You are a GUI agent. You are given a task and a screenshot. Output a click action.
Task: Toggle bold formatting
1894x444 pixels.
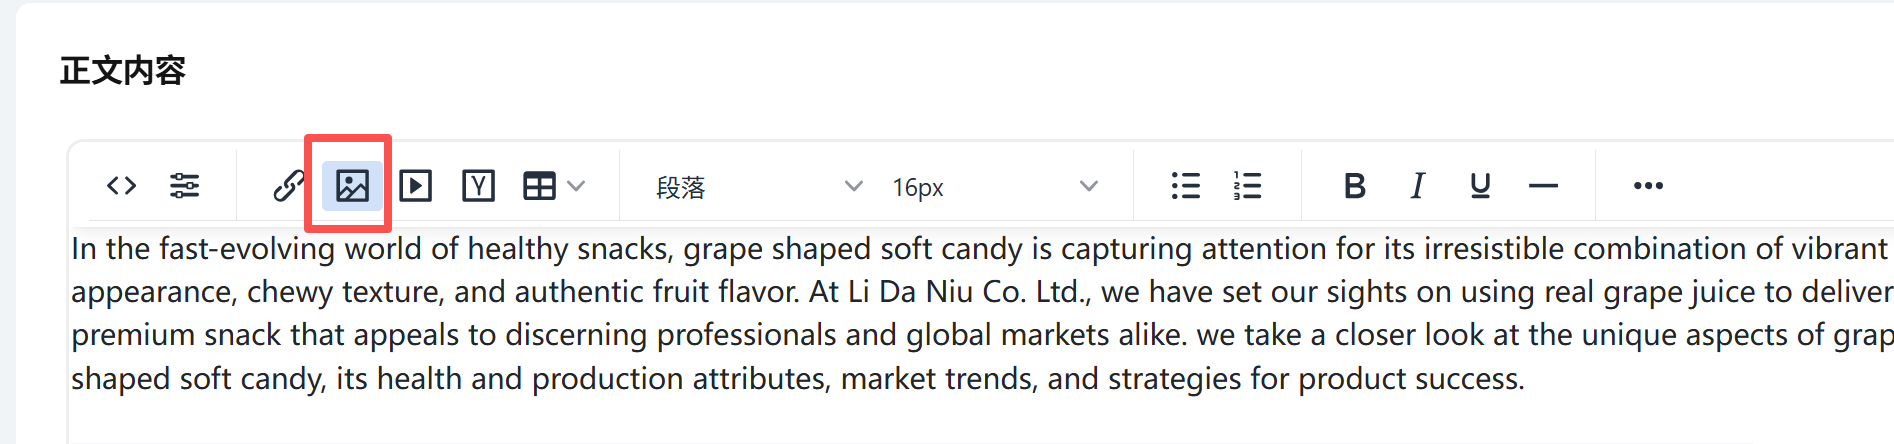click(x=1355, y=186)
